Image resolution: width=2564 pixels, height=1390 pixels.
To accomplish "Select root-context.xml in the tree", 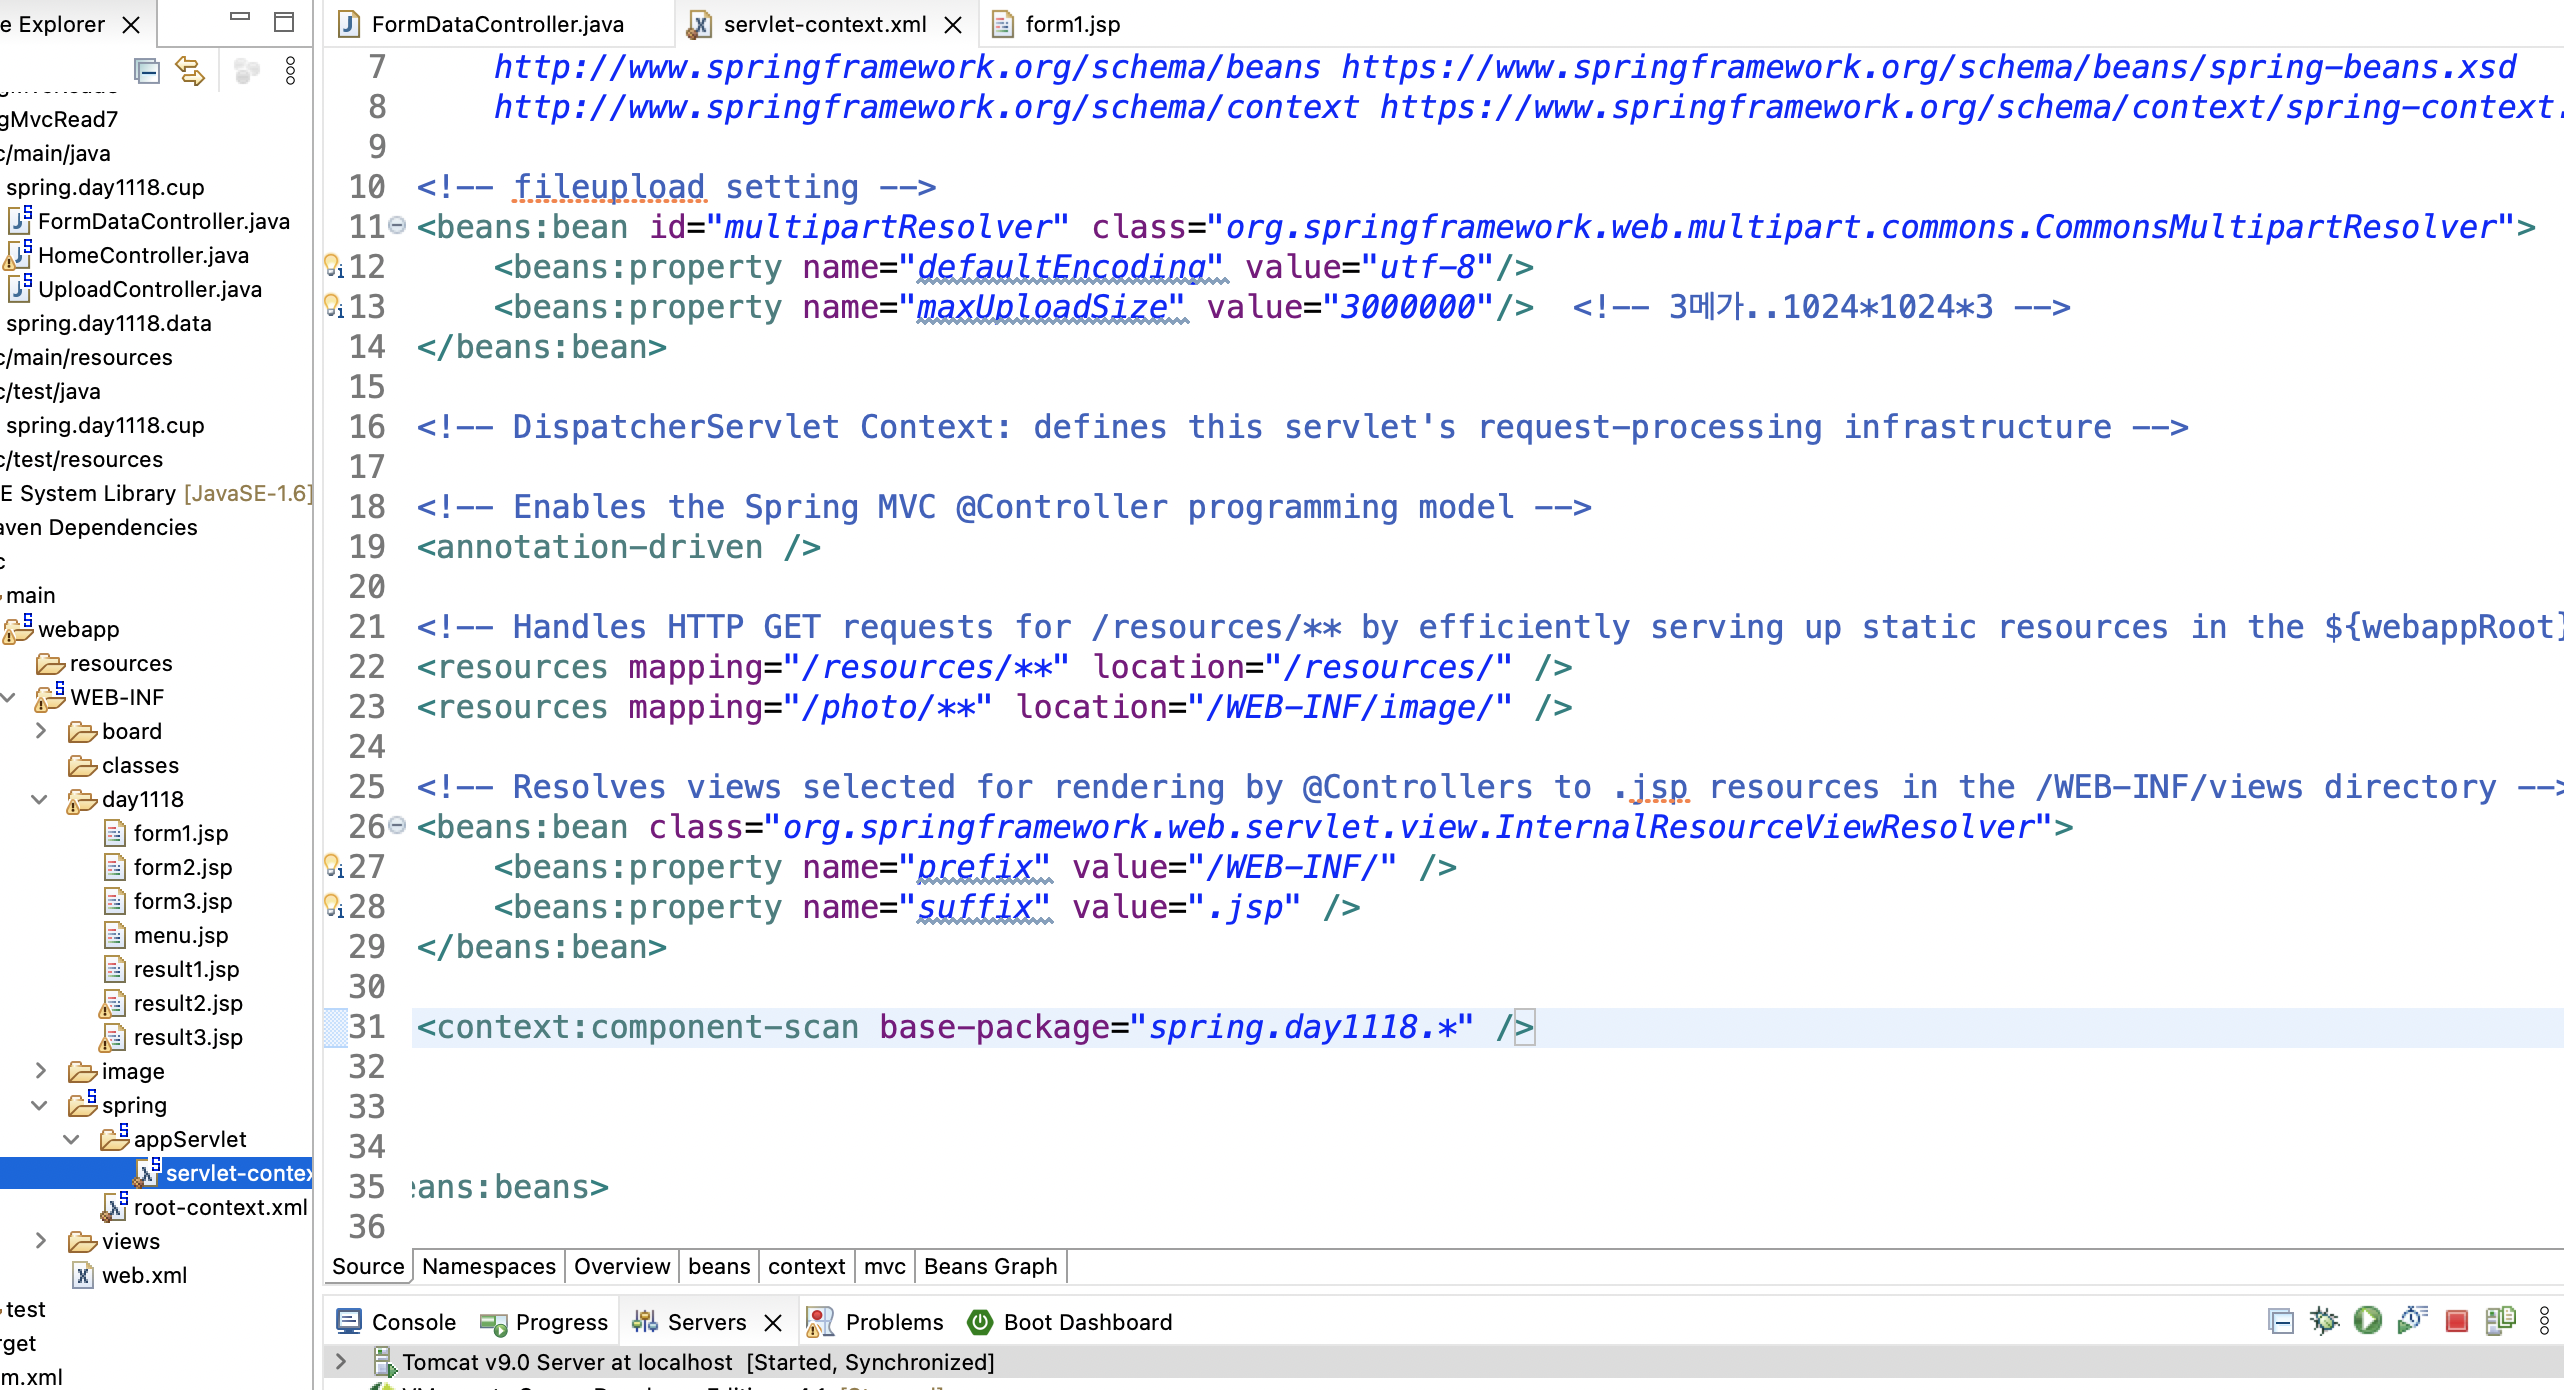I will coord(220,1207).
